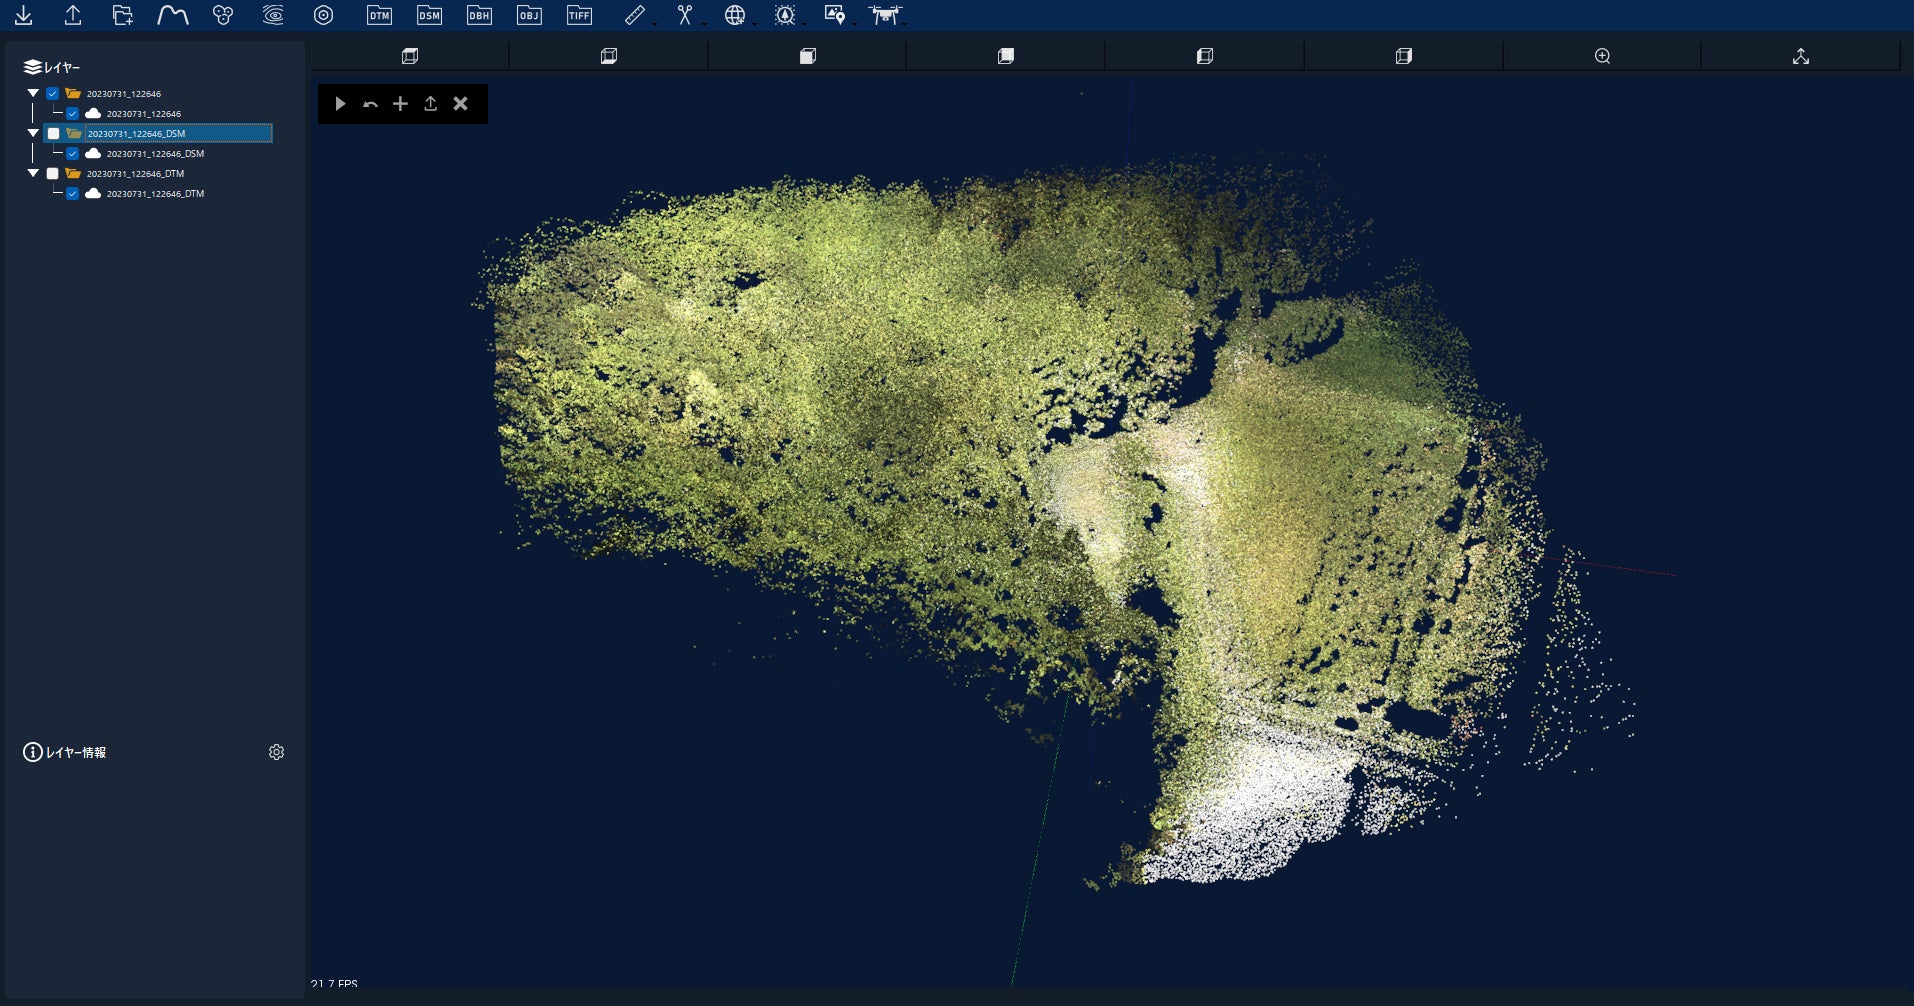Export as OBJ using toolbar icon
Screen dimensions: 1914x1006
click(529, 15)
